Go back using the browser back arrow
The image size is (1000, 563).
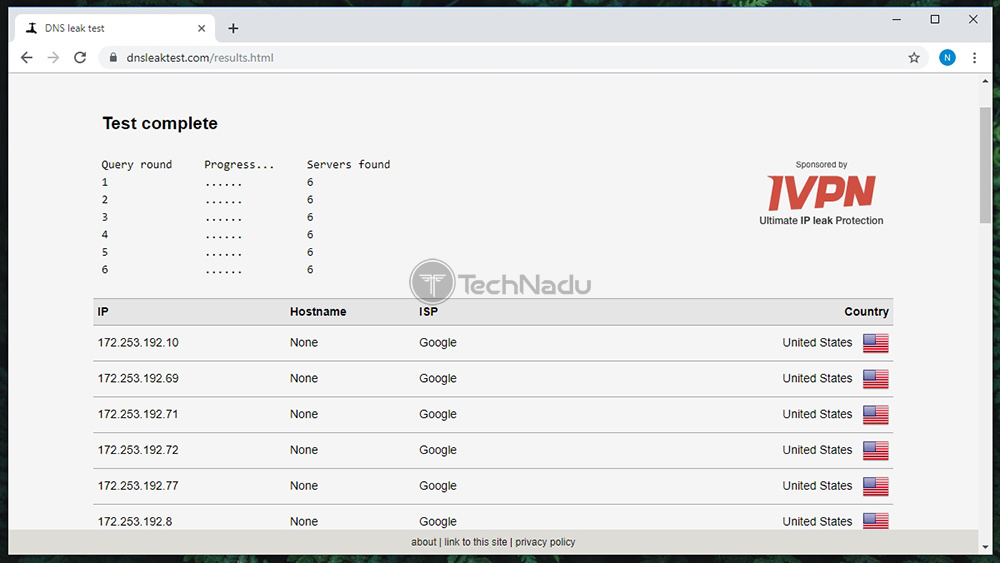pos(26,57)
